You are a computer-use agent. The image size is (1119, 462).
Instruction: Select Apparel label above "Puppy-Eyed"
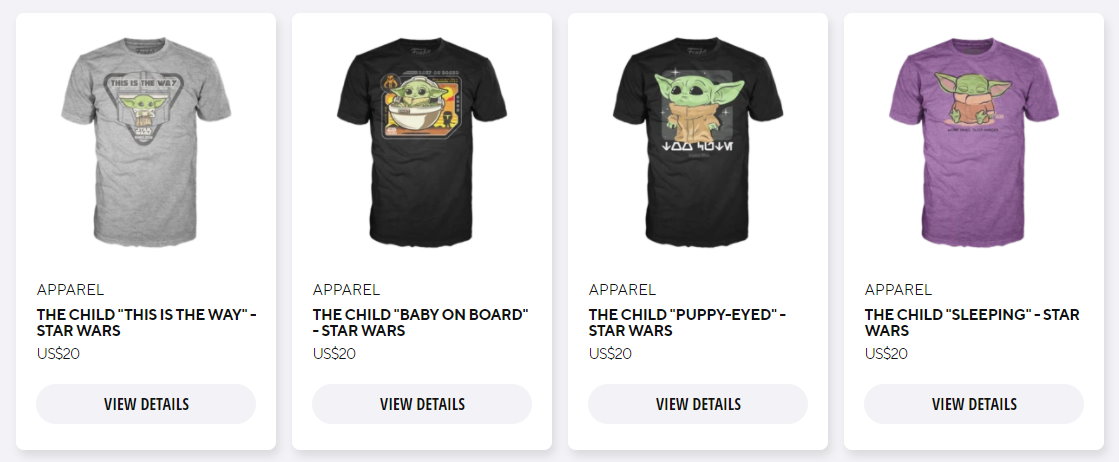pos(622,290)
